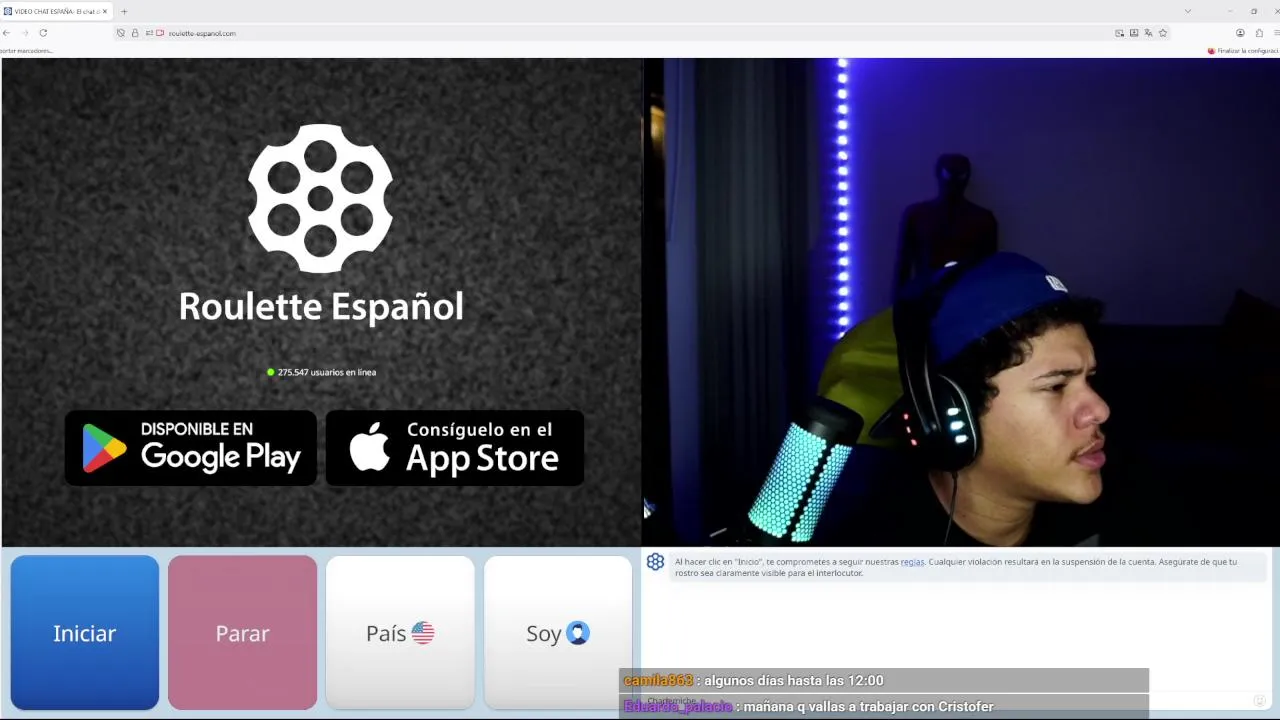Select the VIDEO CHAT ESPAÑA browser tab

(55, 11)
